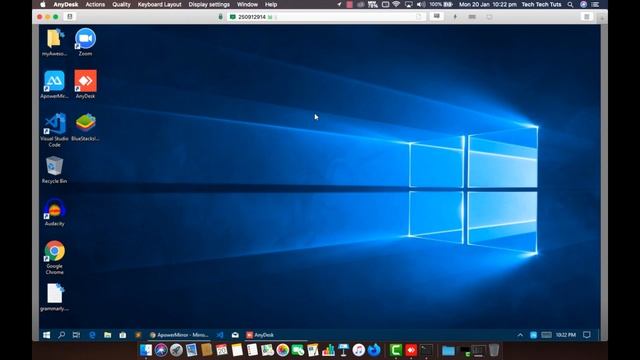Screen dimensions: 640x360
Task: Expand hidden system tray icons
Action: tap(520, 335)
